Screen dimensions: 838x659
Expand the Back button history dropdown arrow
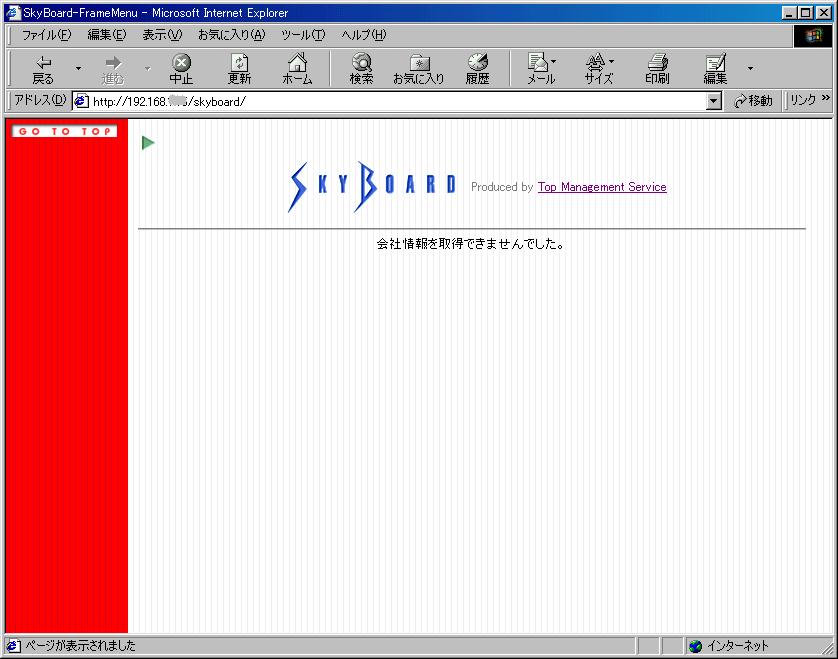[79, 68]
